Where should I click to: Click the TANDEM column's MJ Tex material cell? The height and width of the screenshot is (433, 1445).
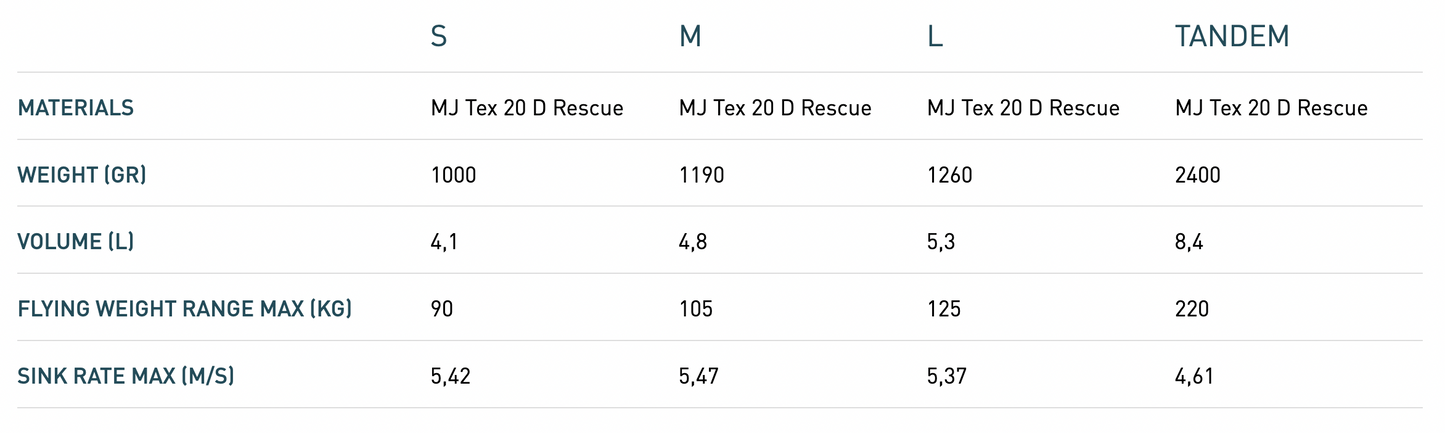[1271, 108]
